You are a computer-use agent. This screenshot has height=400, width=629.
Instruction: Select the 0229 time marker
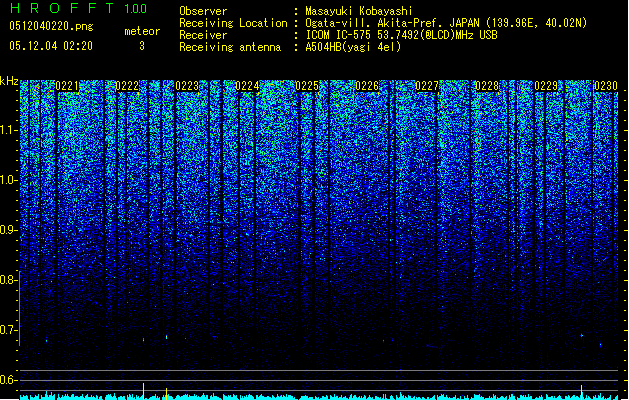(546, 86)
